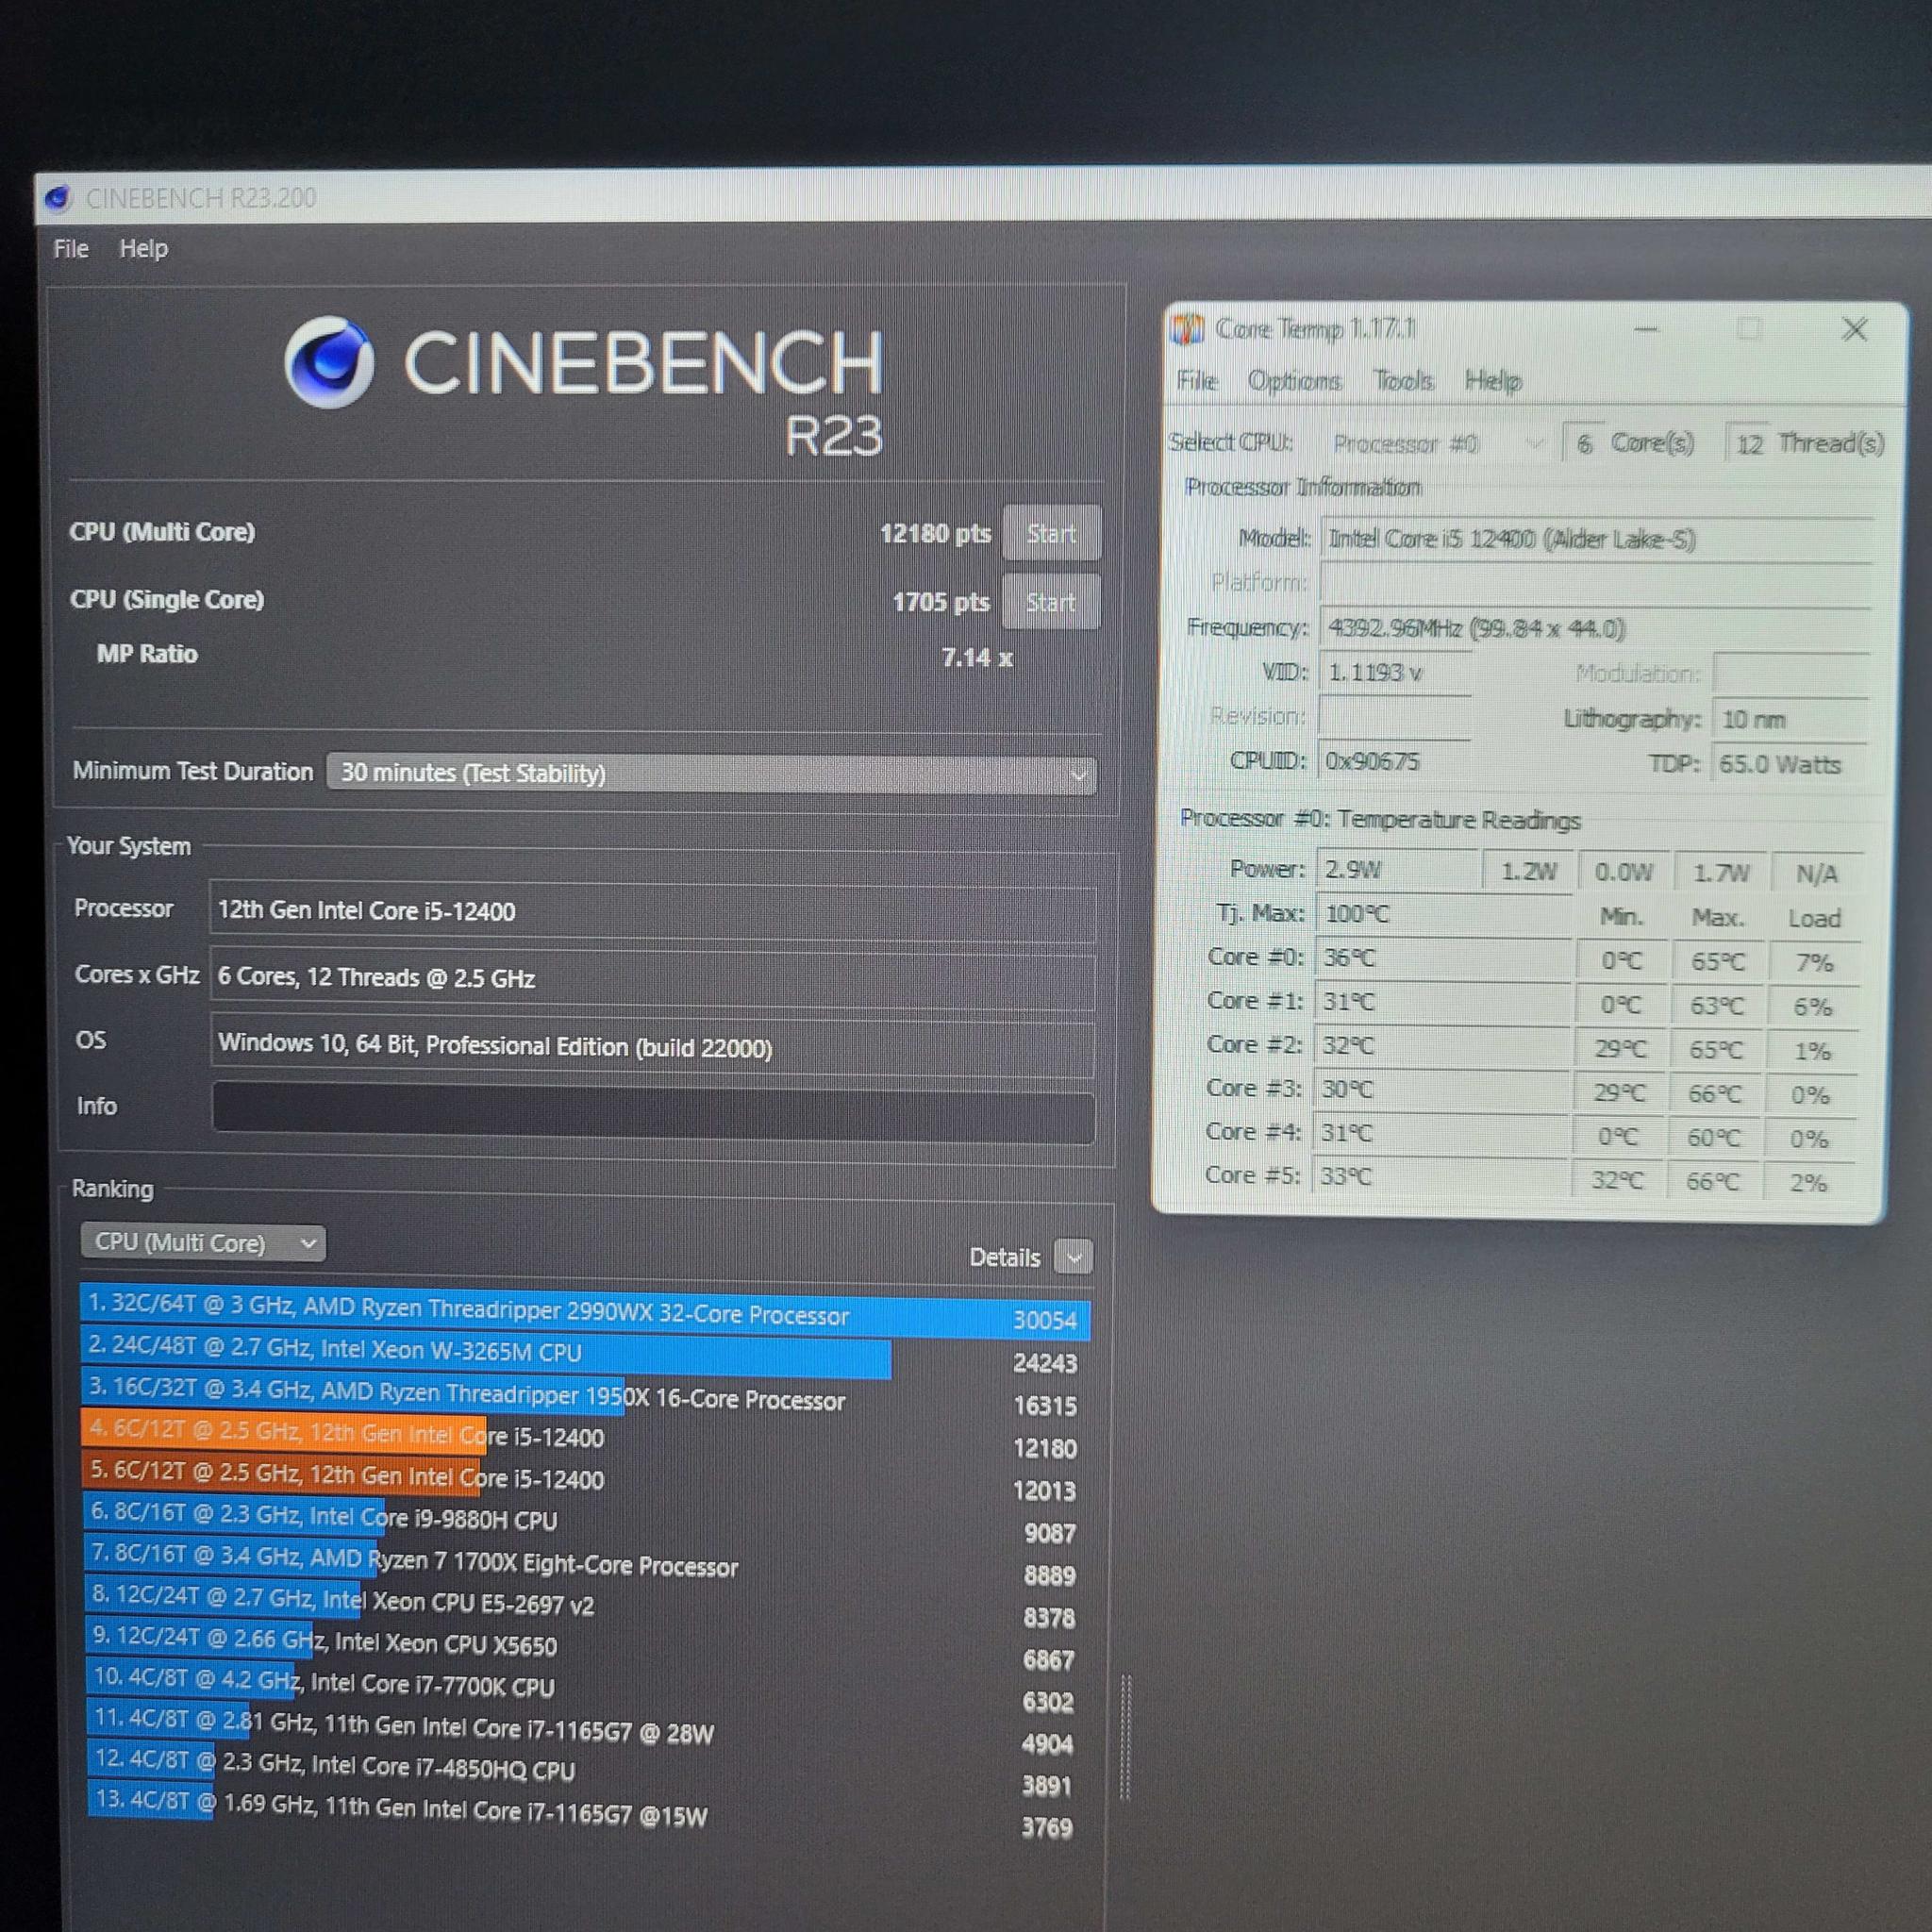
Task: Open the Select CPU Processor #0 dropdown
Action: tap(1438, 443)
